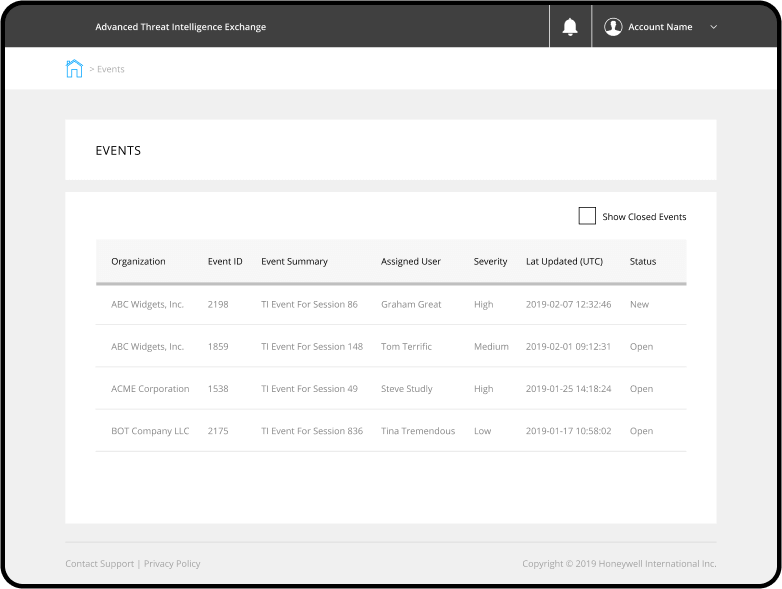Screen dimensions: 782x589
Task: Click timestamp 2019-01-17 10:58:02
Action: point(568,431)
